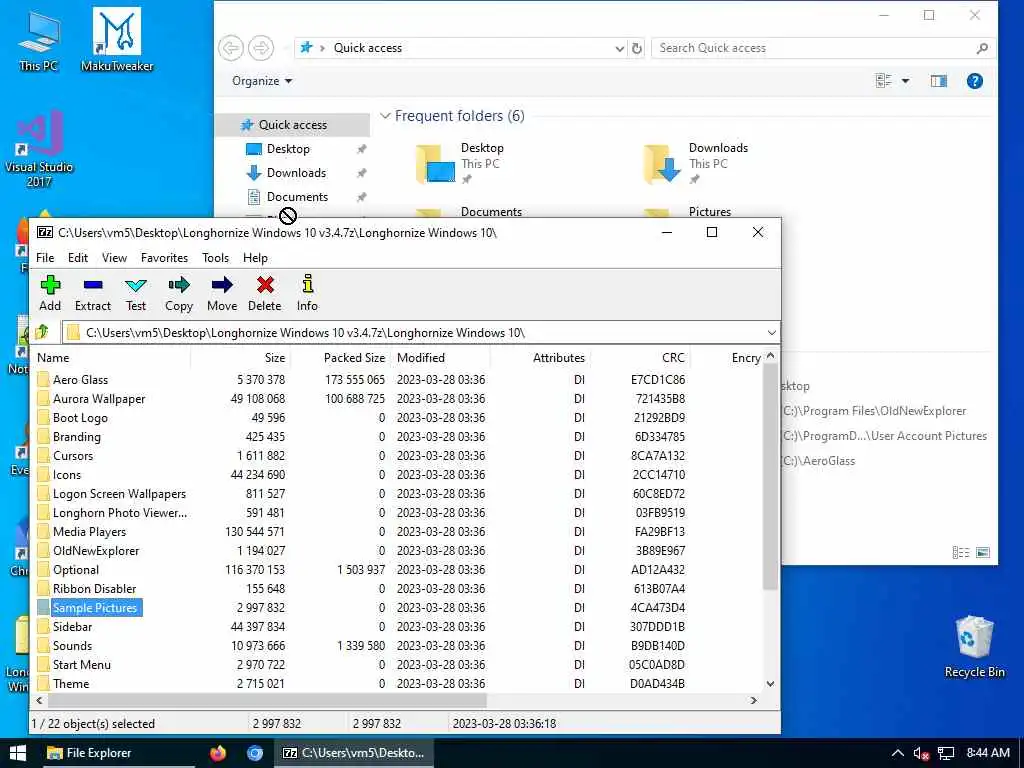
Task: Select the Media Players folder
Action: click(x=89, y=532)
